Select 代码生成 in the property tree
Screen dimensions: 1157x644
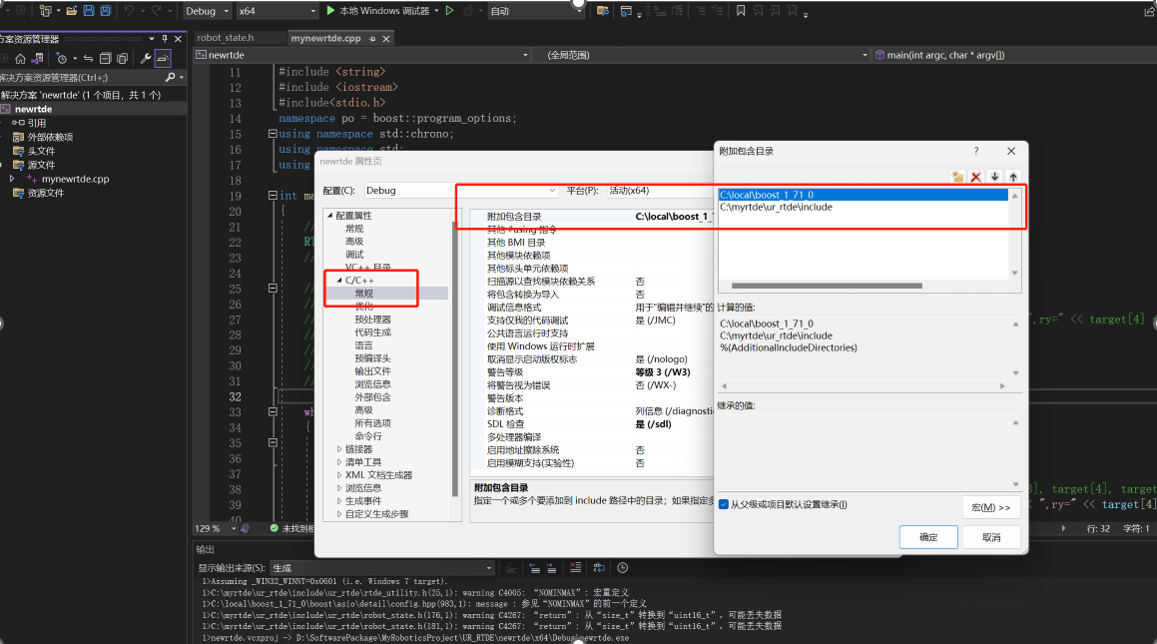click(373, 332)
